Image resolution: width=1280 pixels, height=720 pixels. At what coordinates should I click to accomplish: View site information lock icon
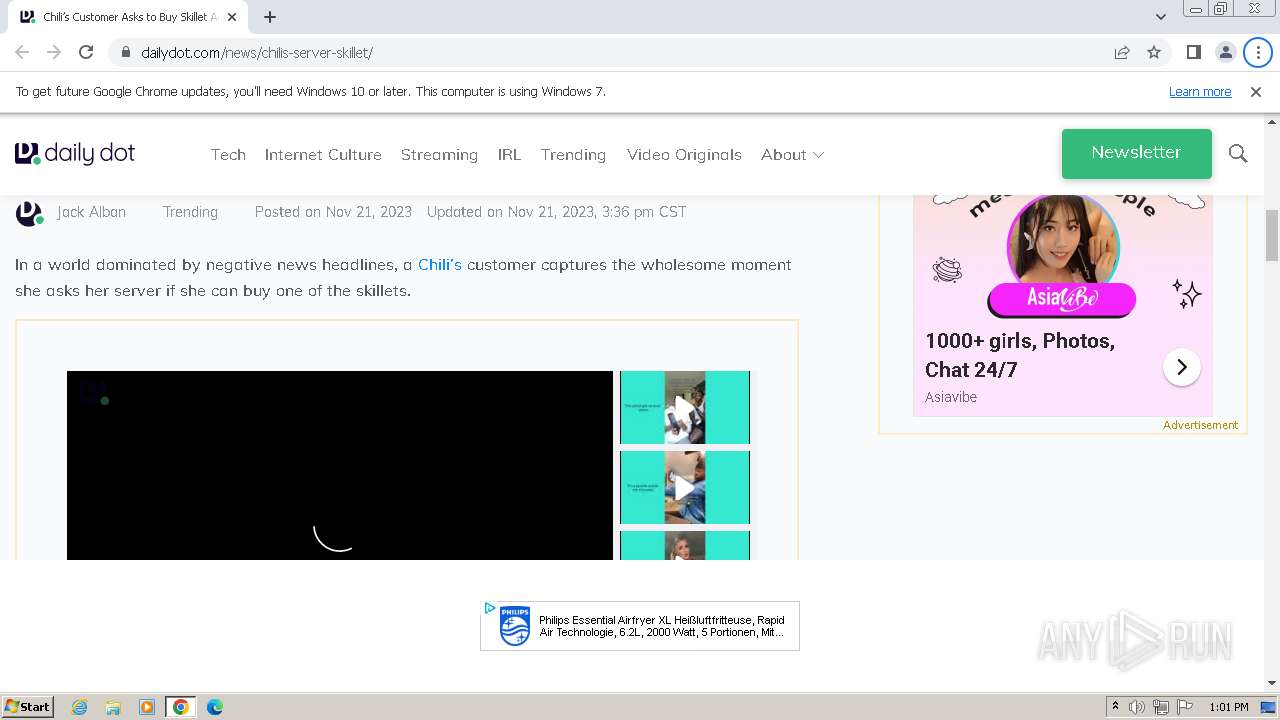click(126, 52)
